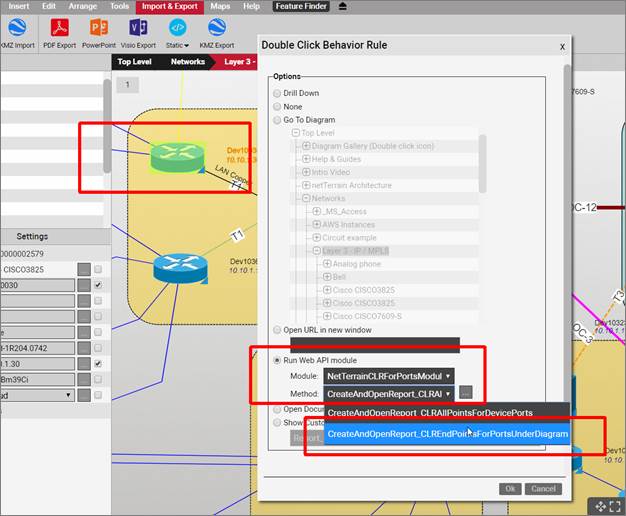Click the KMZ Export icon
This screenshot has height=516, width=626.
pyautogui.click(x=217, y=28)
